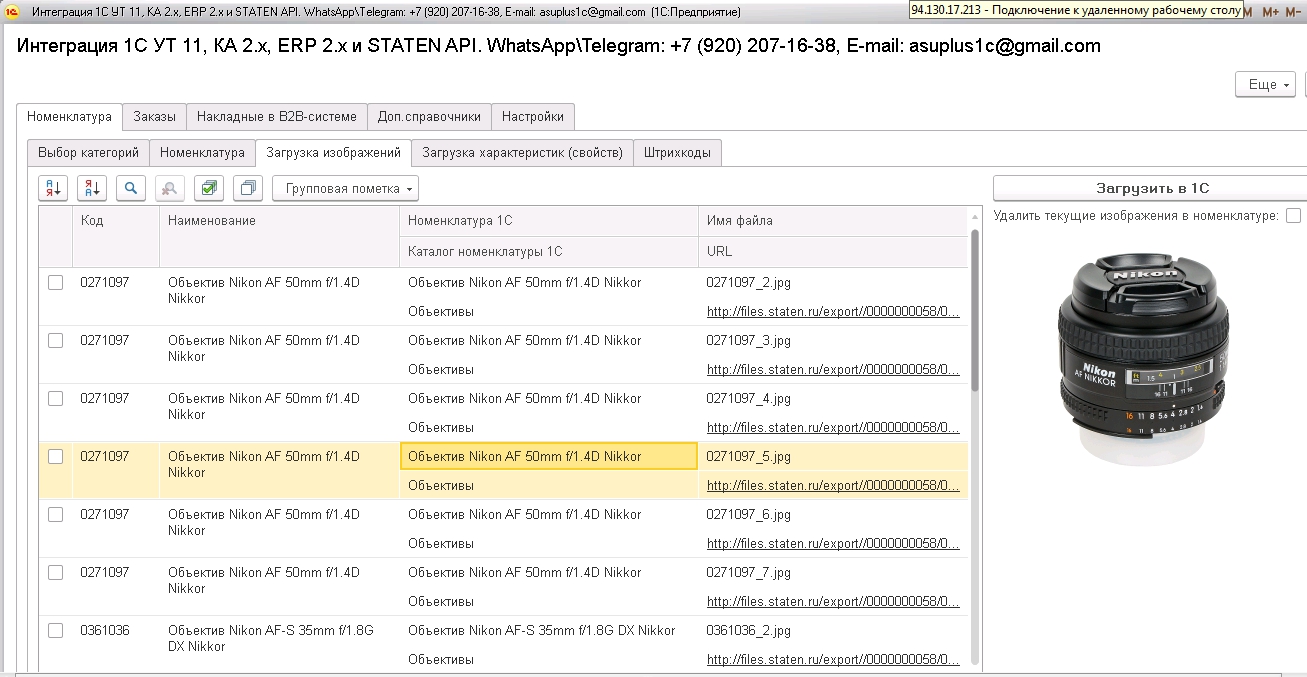Select the 'Загрузка изображений' sub-tab

[x=333, y=153]
